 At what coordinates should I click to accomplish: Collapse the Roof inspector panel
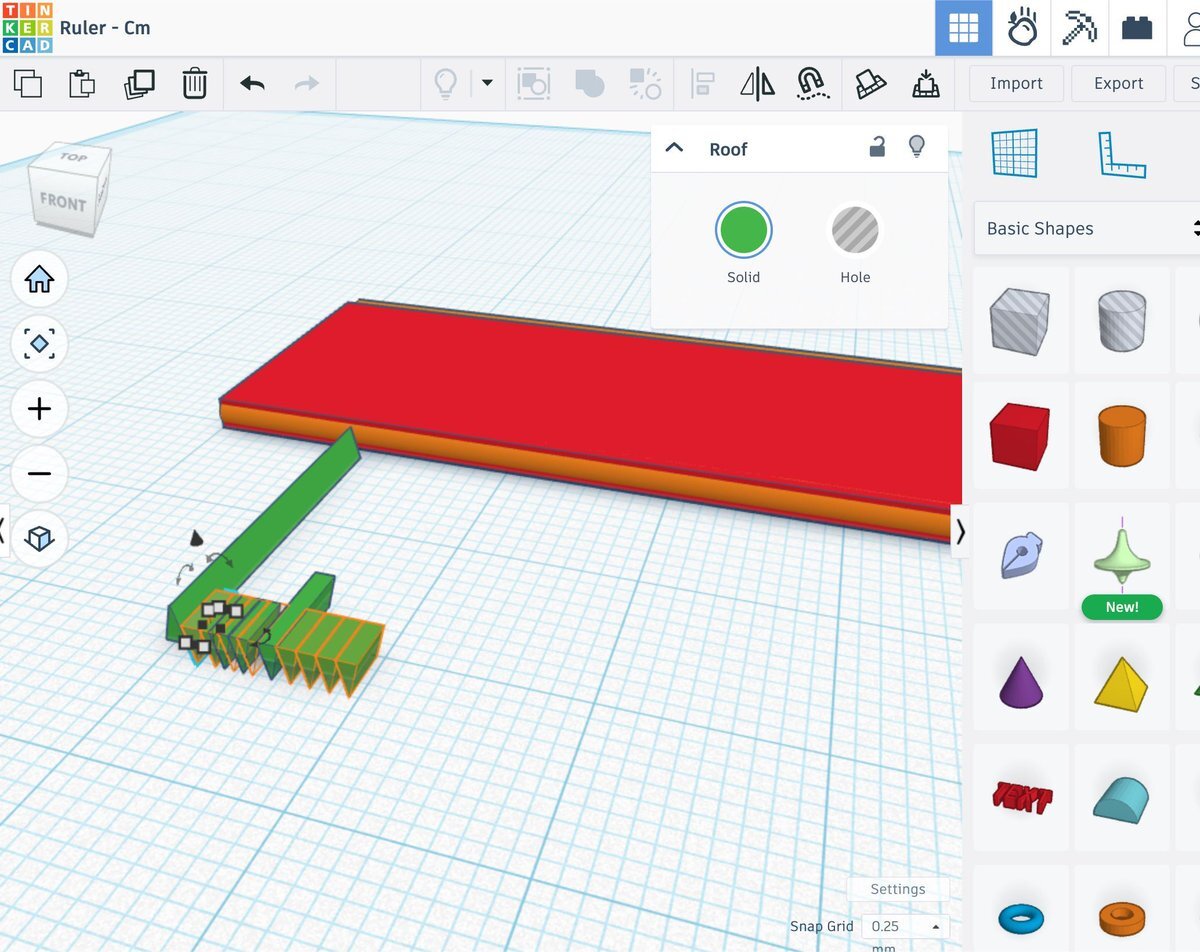675,148
